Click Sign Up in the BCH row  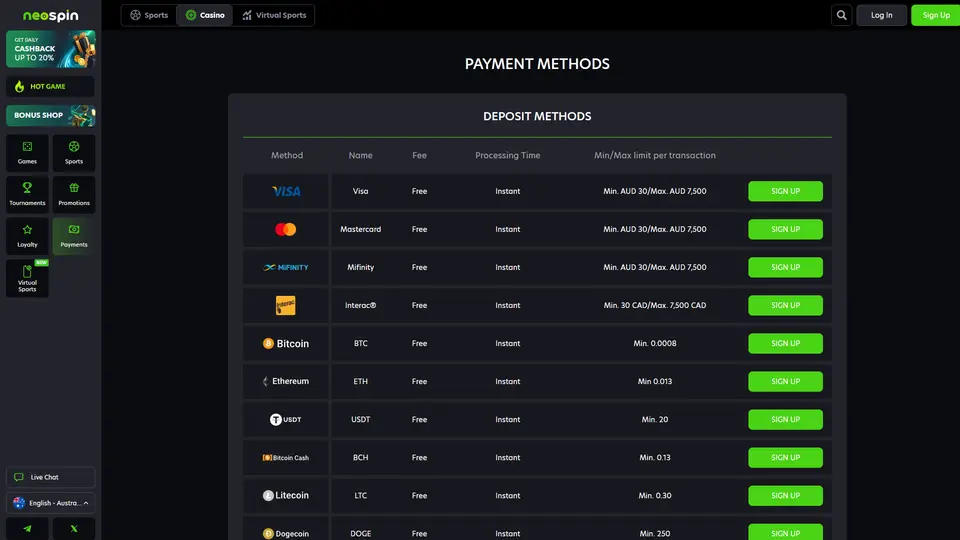pos(786,457)
